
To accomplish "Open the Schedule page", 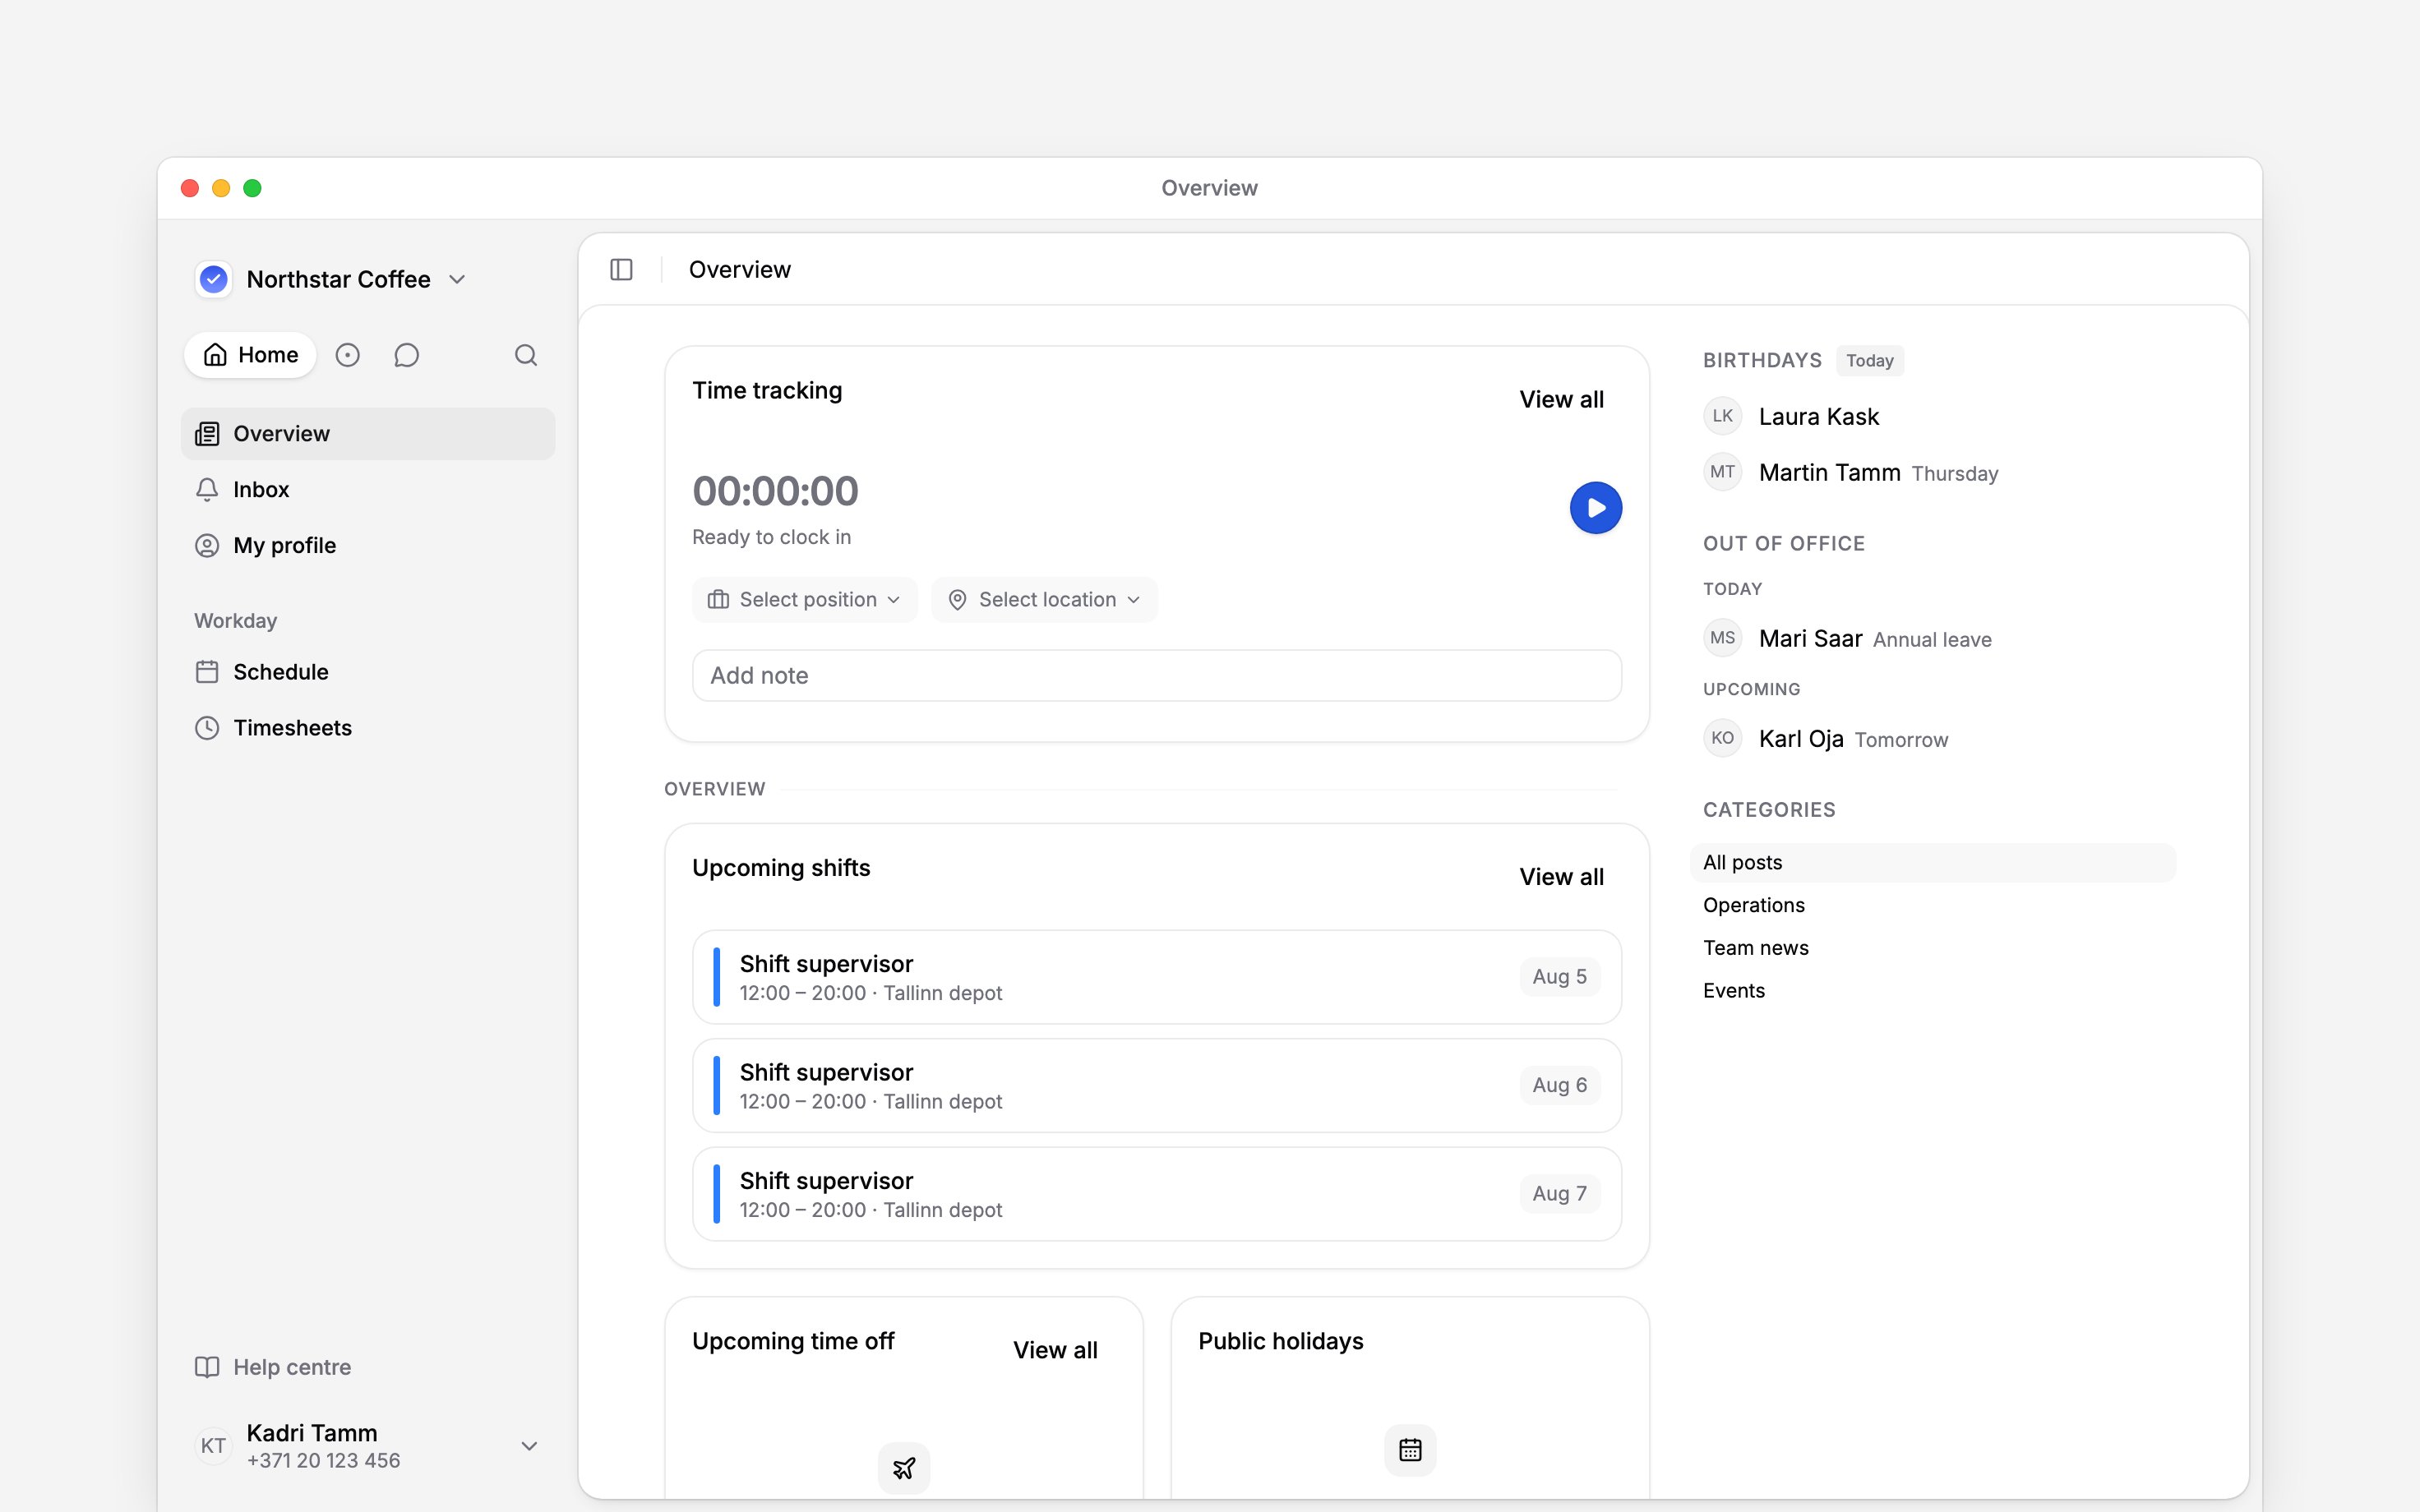I will click(368, 672).
